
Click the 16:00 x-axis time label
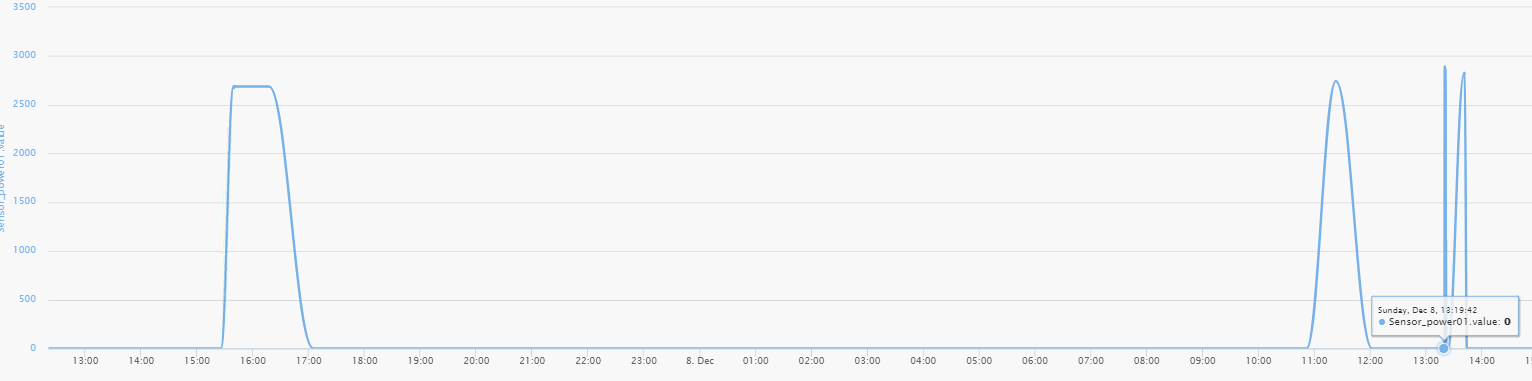click(253, 360)
